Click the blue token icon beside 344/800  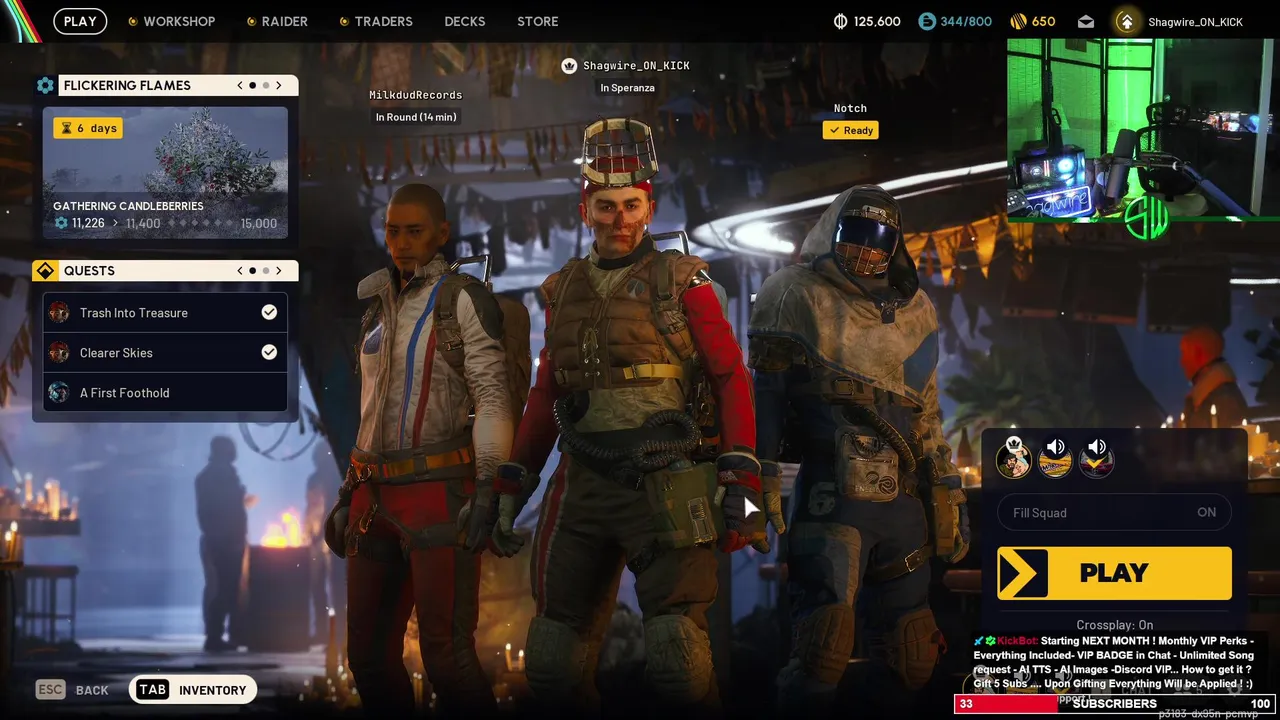tap(927, 21)
